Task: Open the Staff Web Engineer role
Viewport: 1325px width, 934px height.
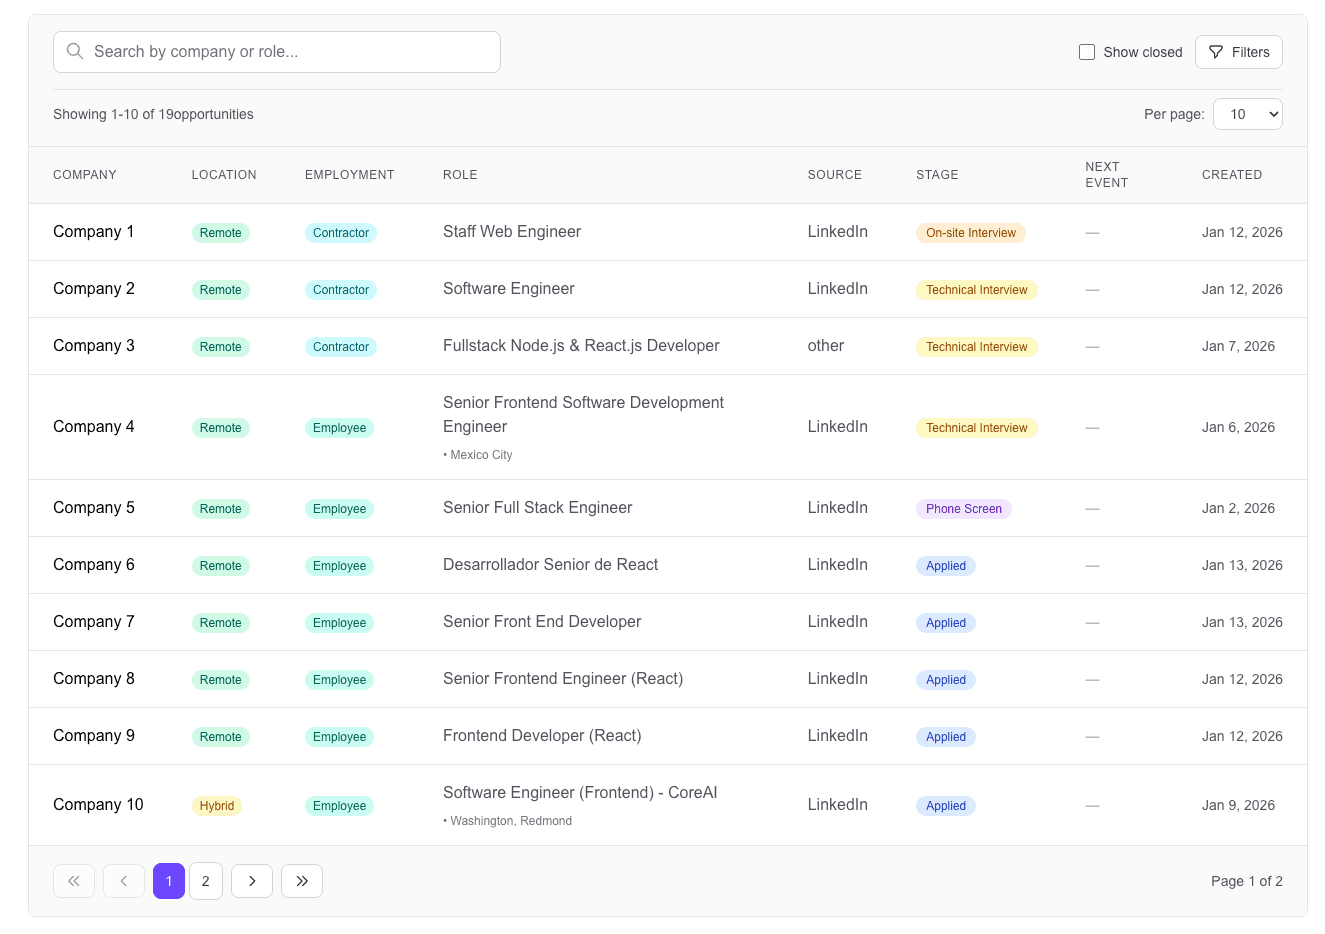Action: point(512,232)
